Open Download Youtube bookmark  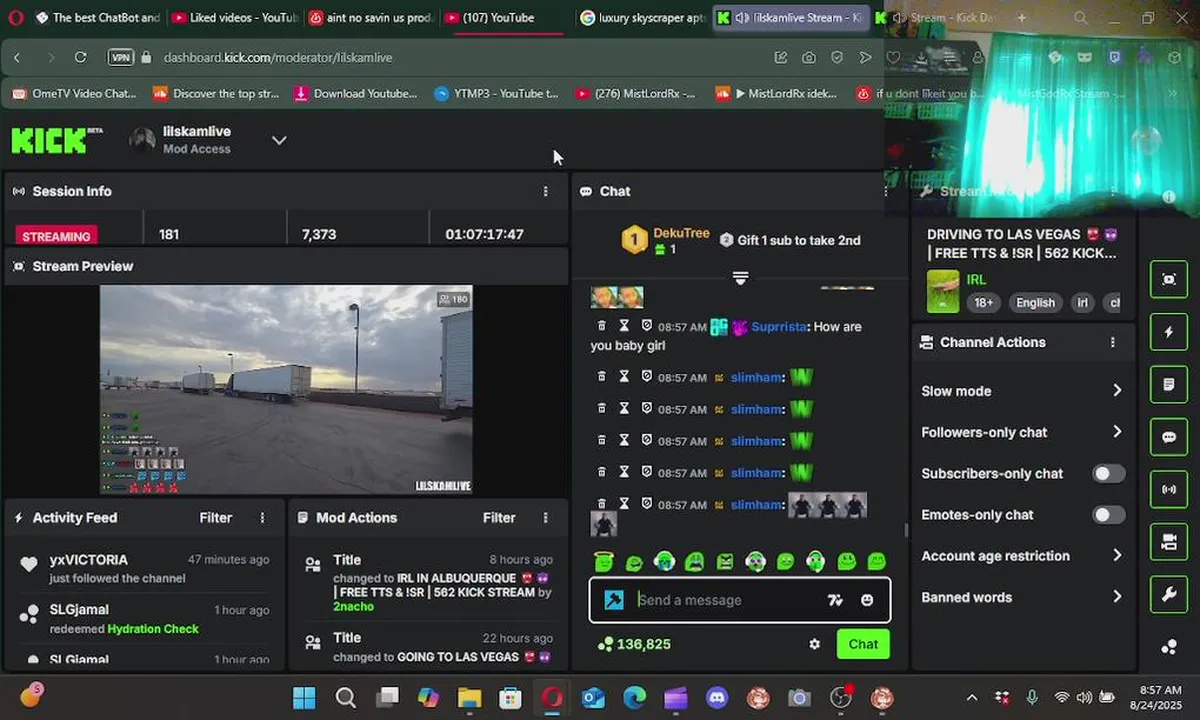(356, 93)
